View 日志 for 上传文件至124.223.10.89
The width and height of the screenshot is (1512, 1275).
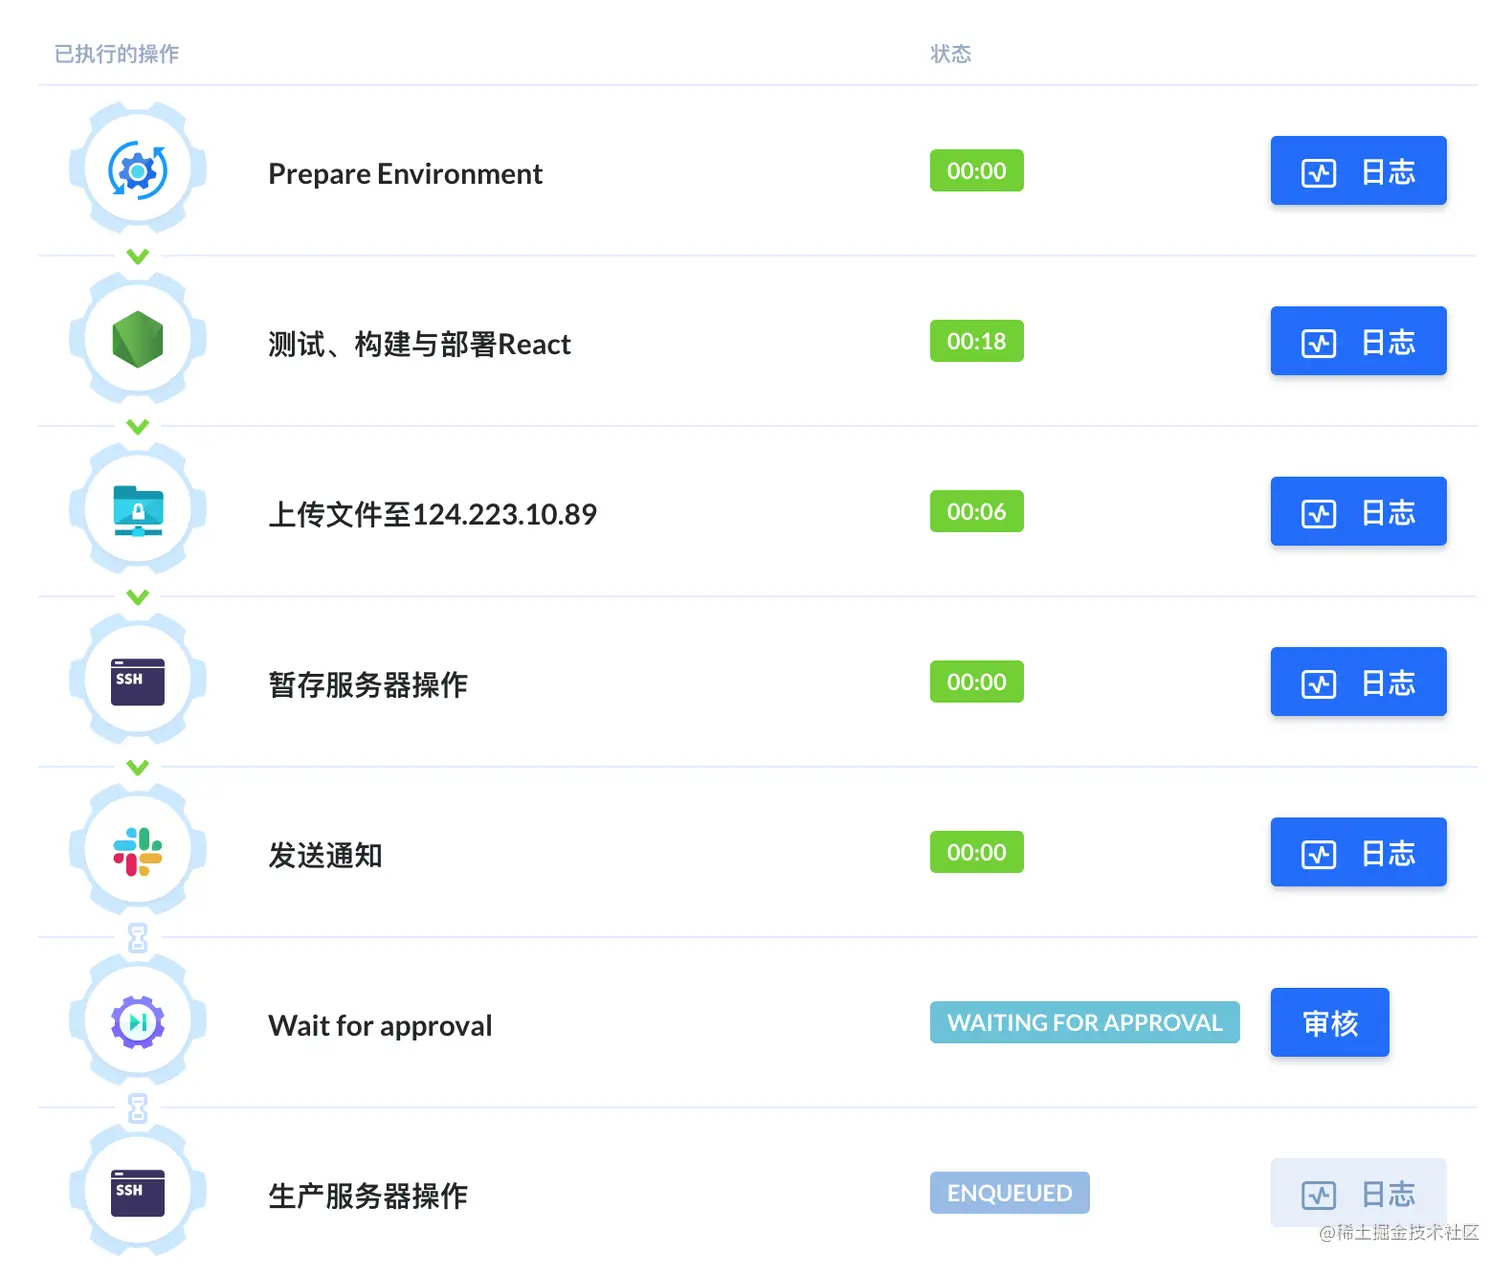pos(1358,512)
